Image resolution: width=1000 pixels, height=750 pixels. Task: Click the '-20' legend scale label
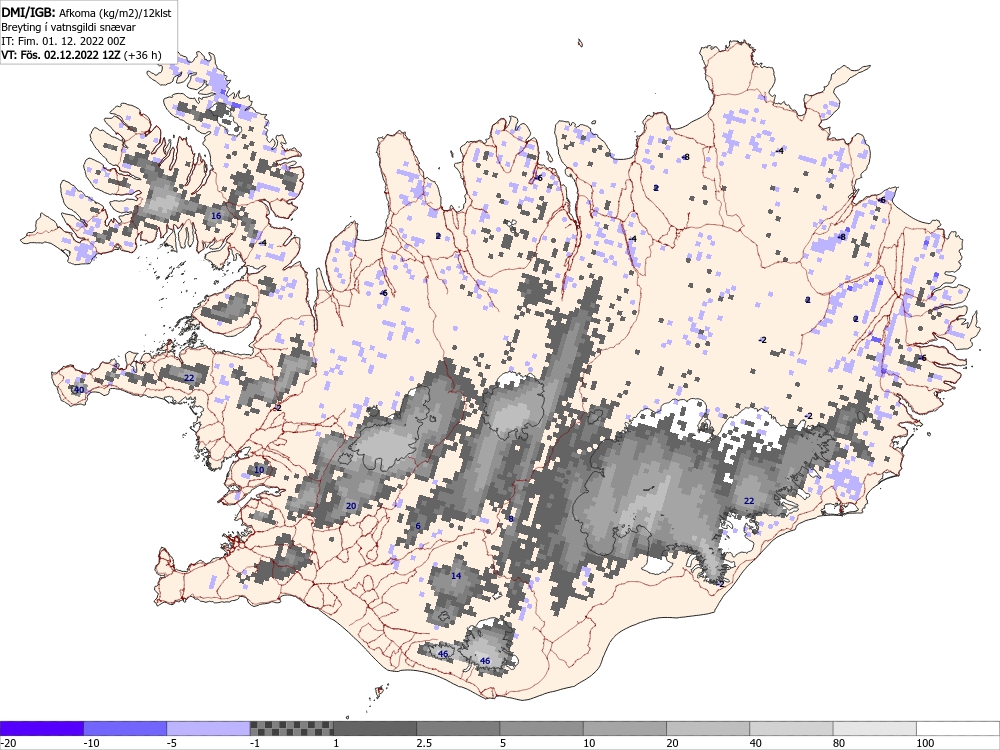coord(8,743)
